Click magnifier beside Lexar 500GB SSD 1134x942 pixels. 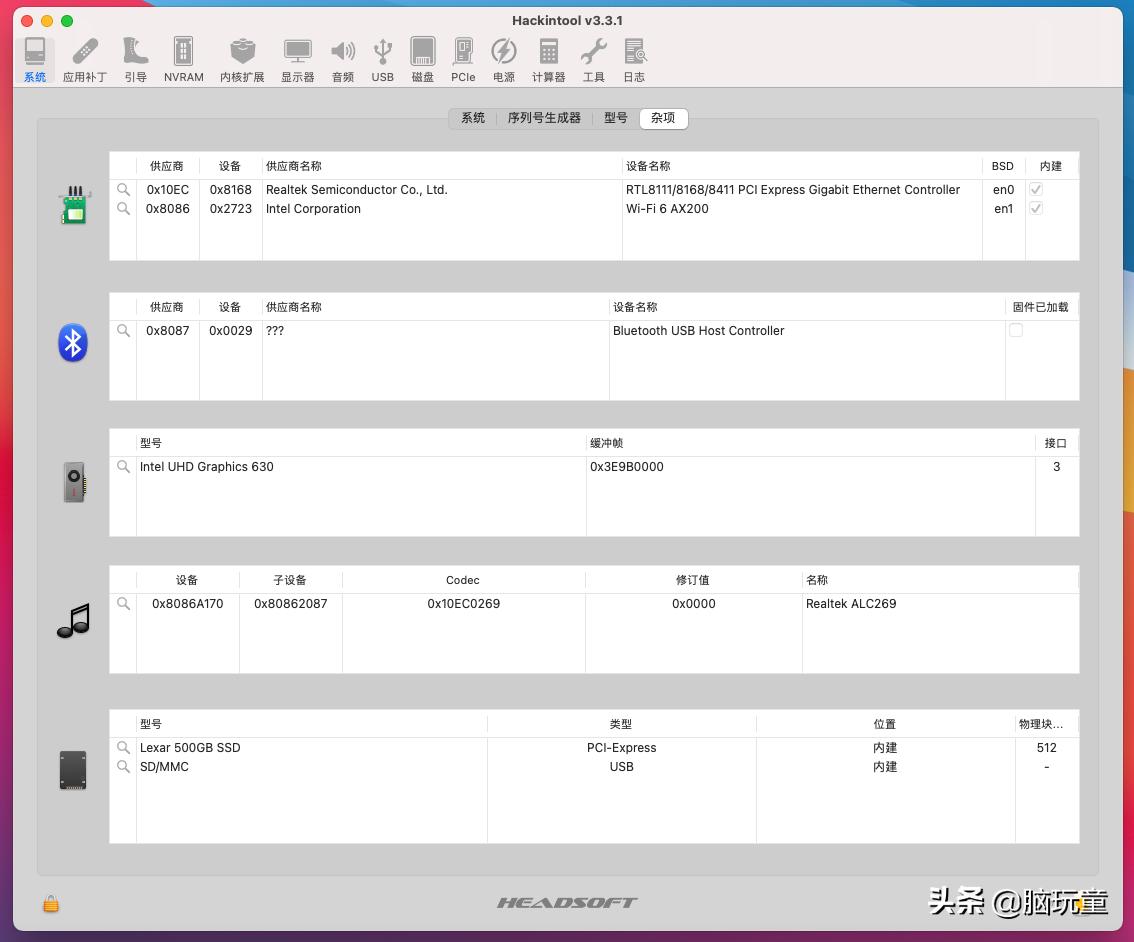point(123,748)
